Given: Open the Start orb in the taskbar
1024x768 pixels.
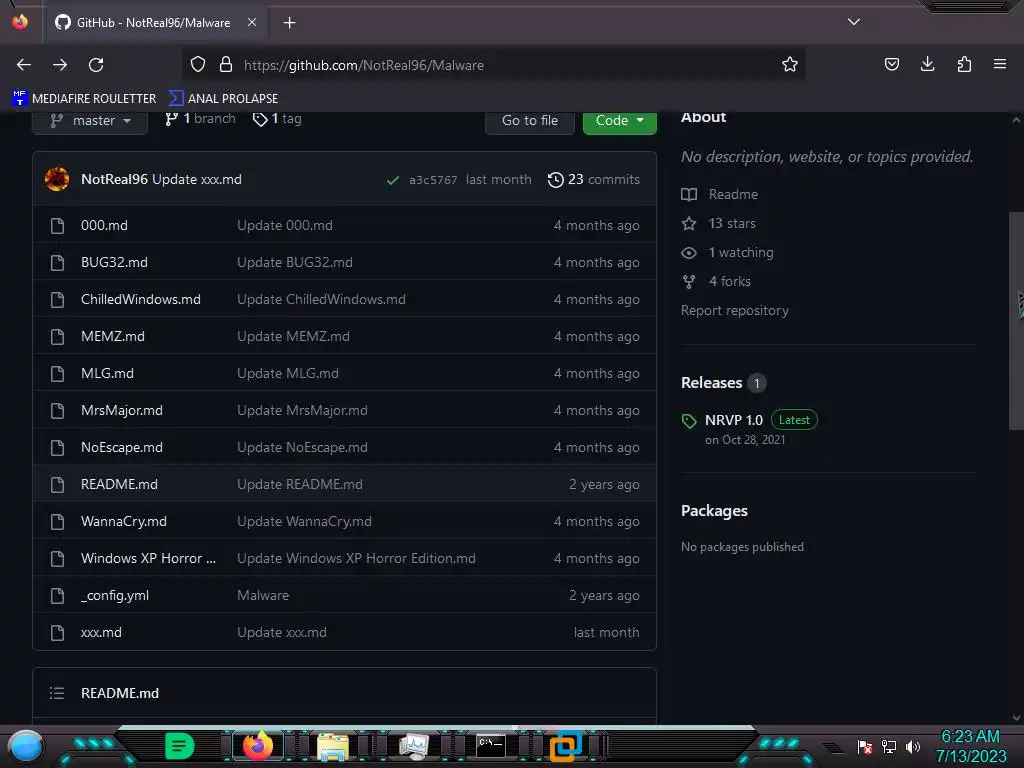Looking at the screenshot, I should click(x=25, y=746).
